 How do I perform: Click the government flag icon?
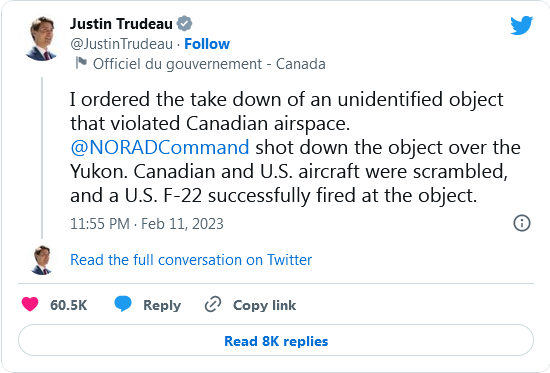(81, 63)
